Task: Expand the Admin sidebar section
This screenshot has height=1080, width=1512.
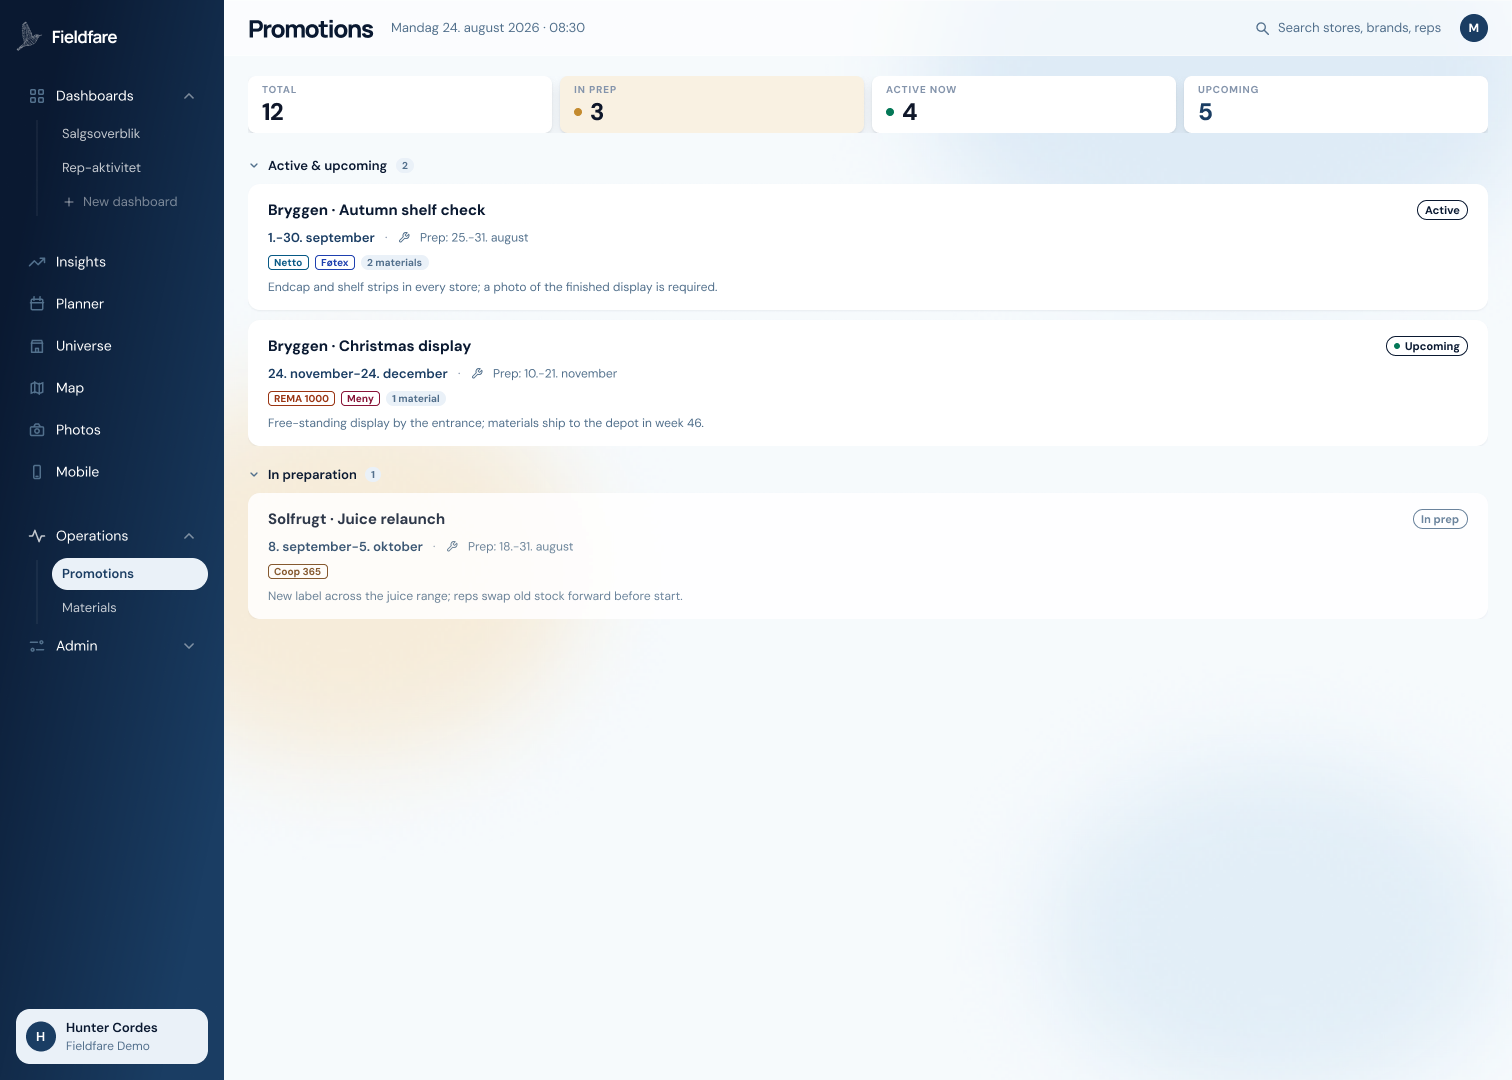Action: pyautogui.click(x=189, y=646)
